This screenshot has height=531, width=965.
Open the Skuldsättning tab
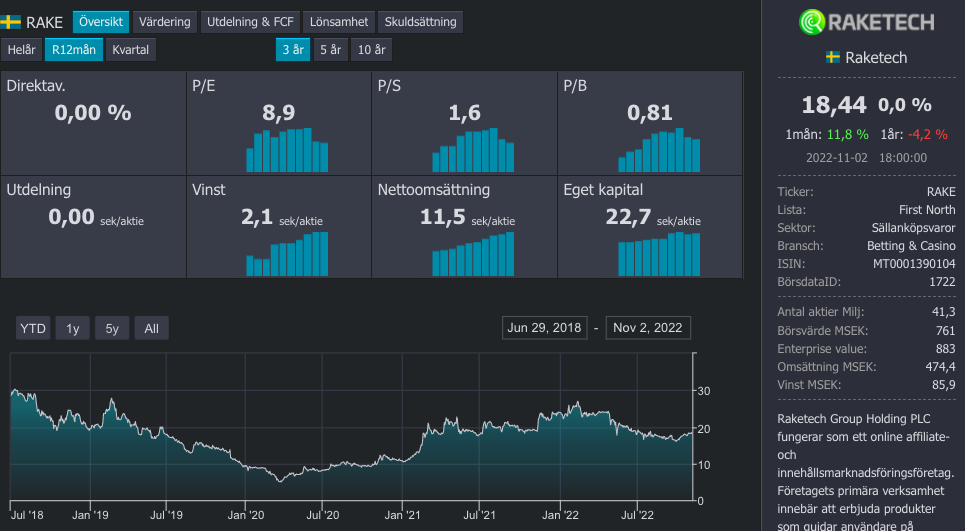(420, 22)
